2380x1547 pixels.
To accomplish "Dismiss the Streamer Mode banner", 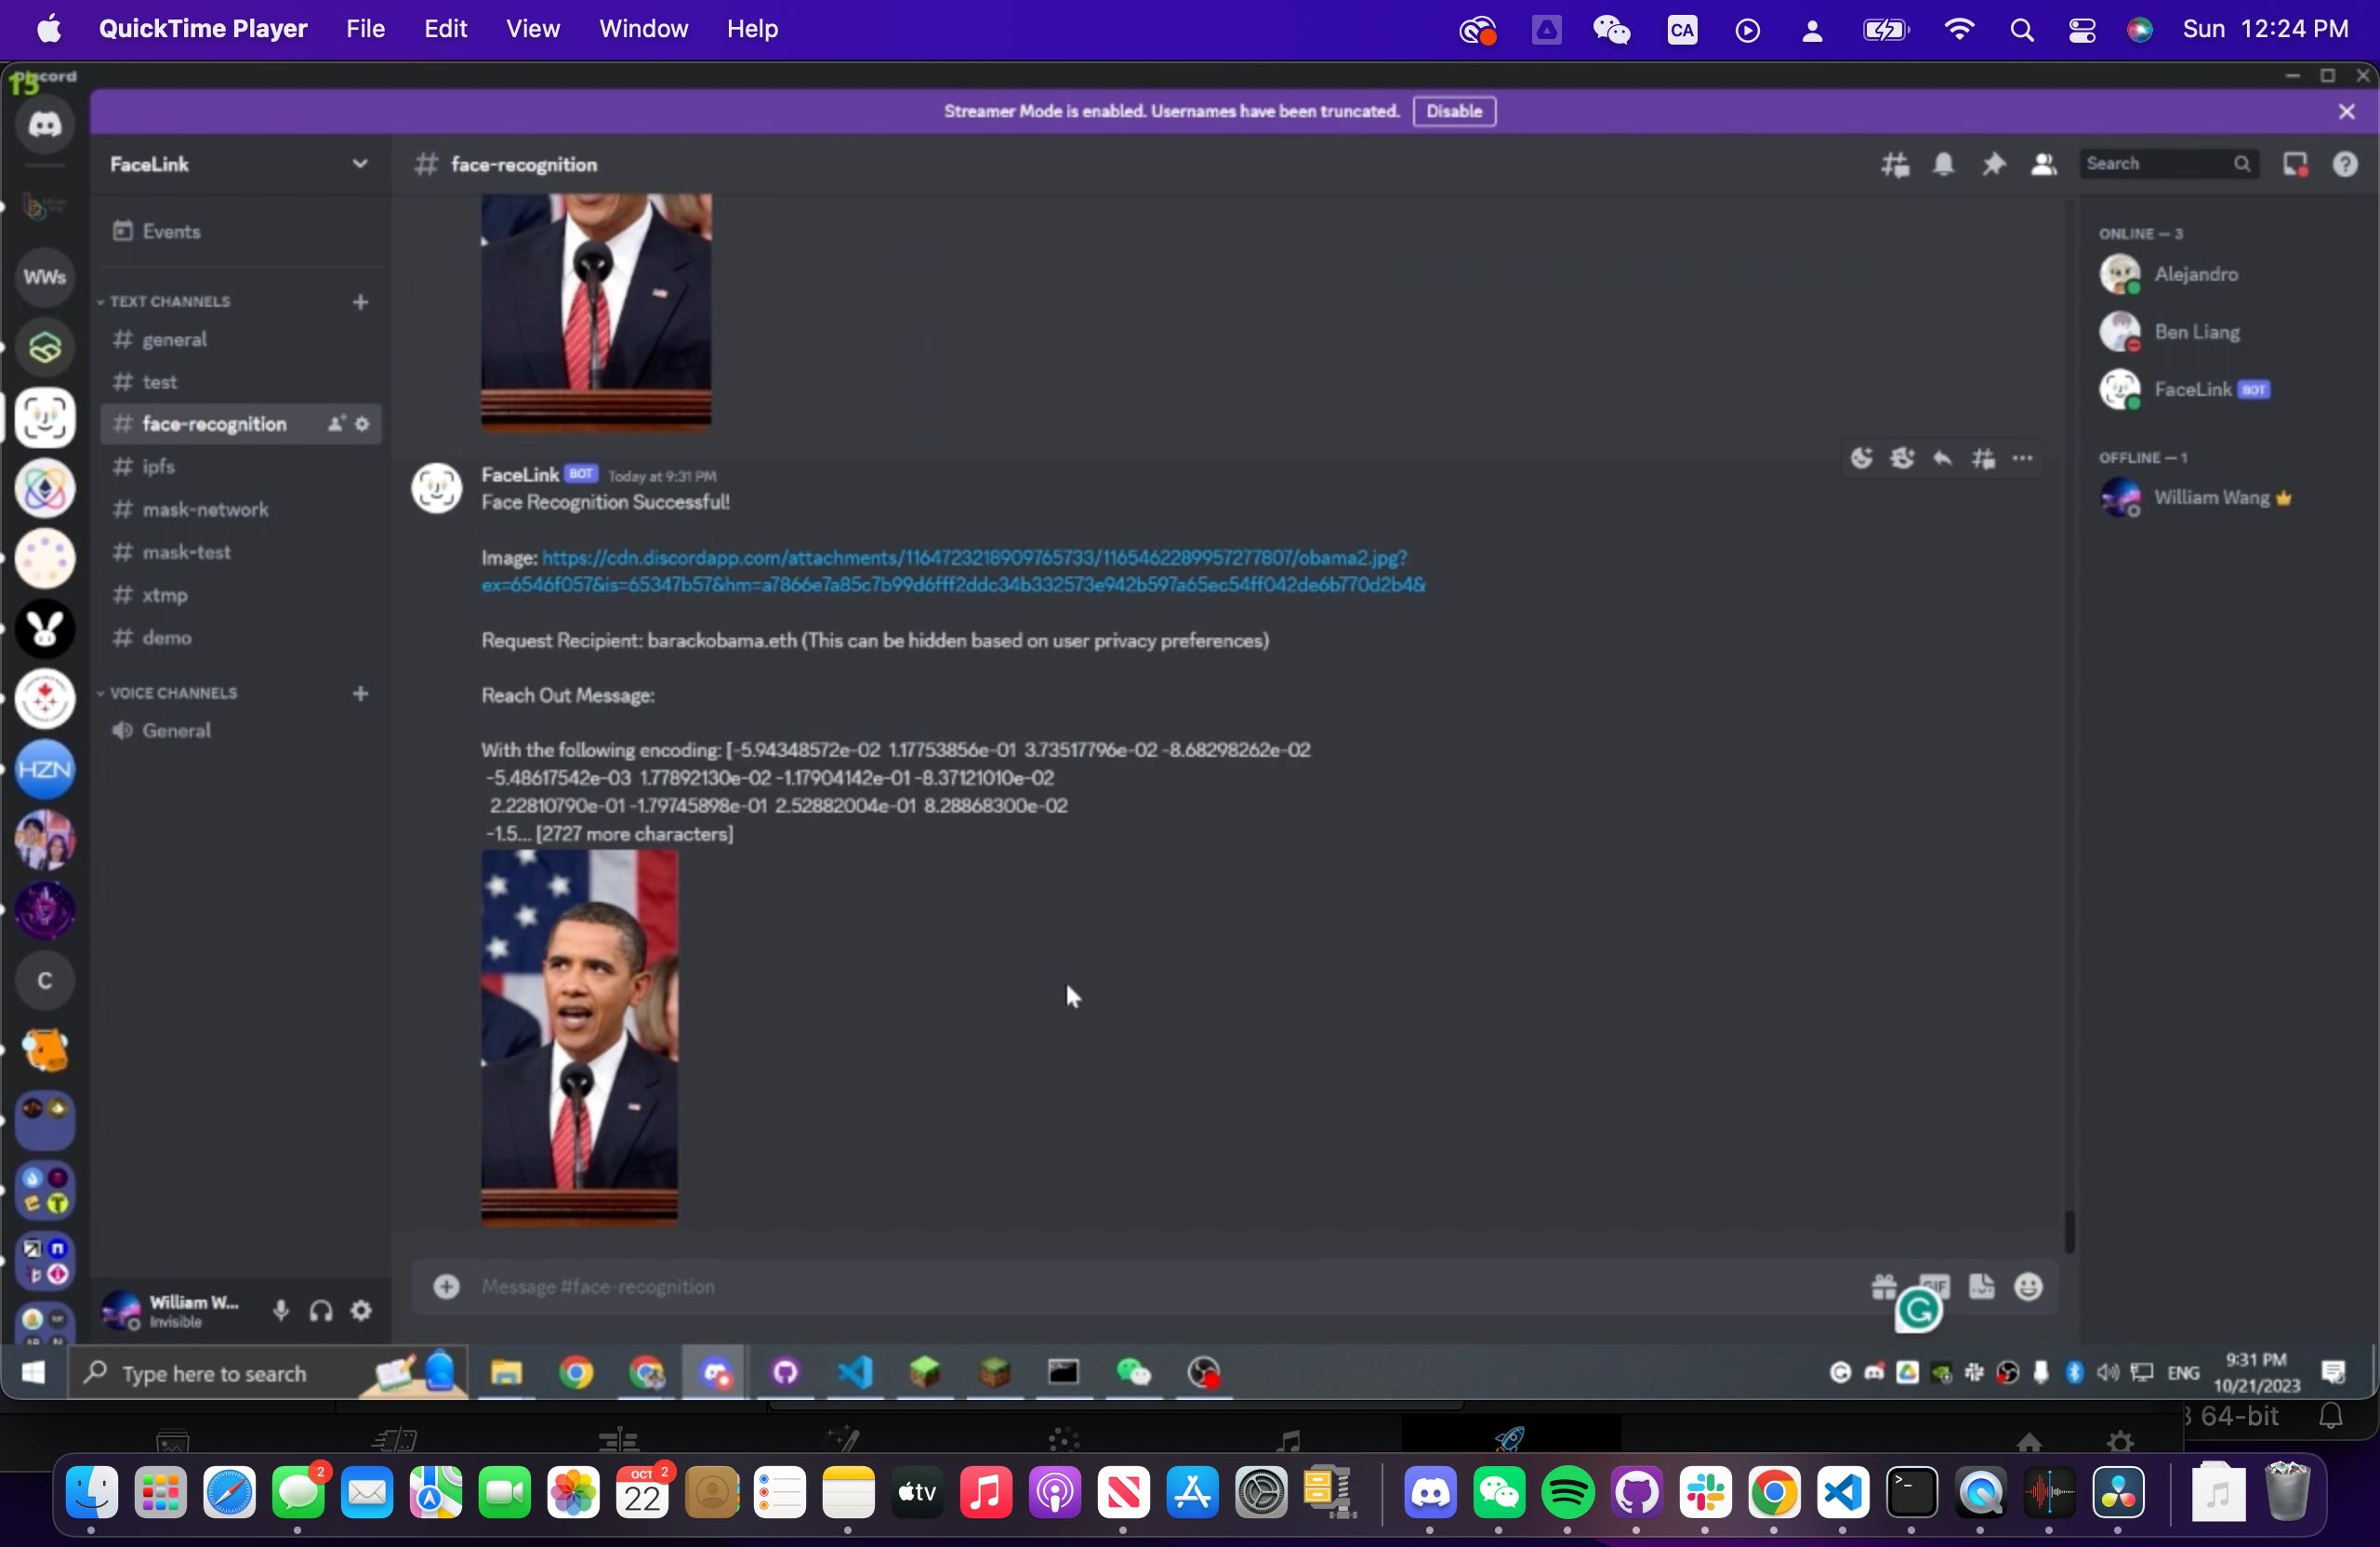I will [x=2347, y=112].
